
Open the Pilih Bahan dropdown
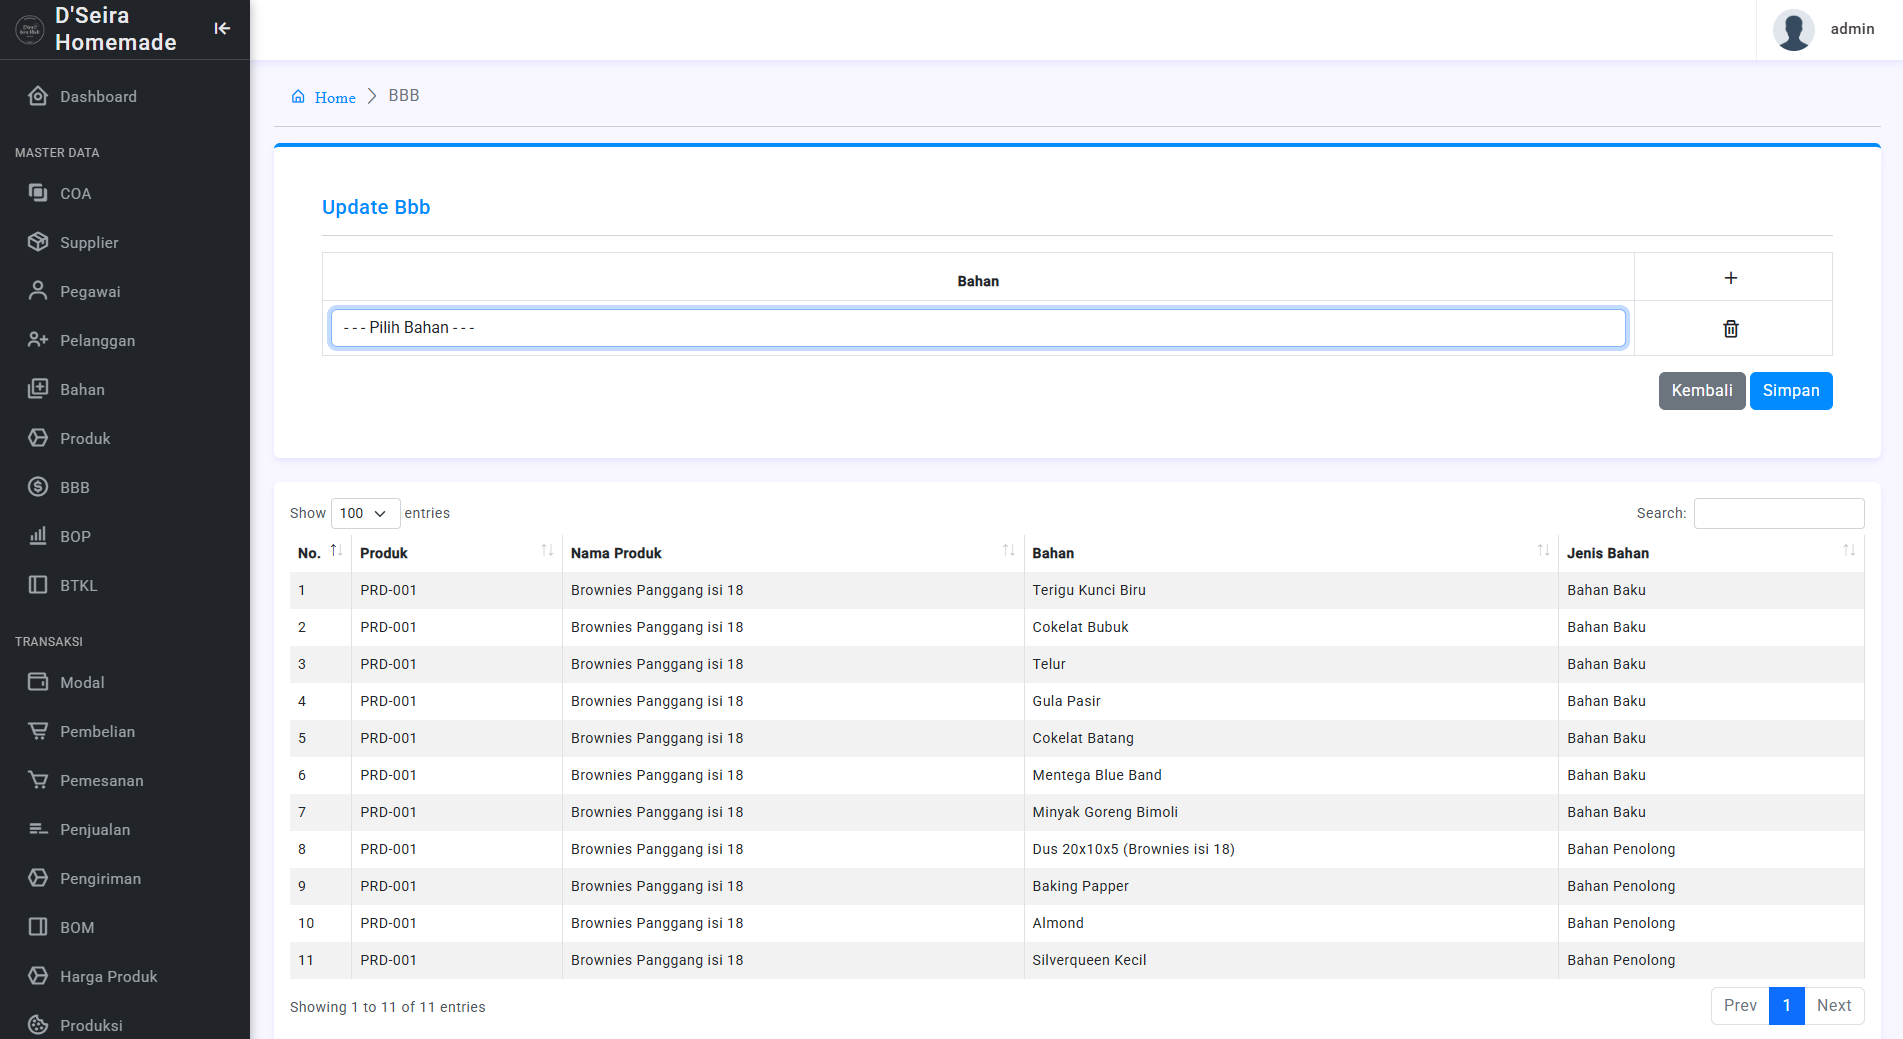pos(978,328)
